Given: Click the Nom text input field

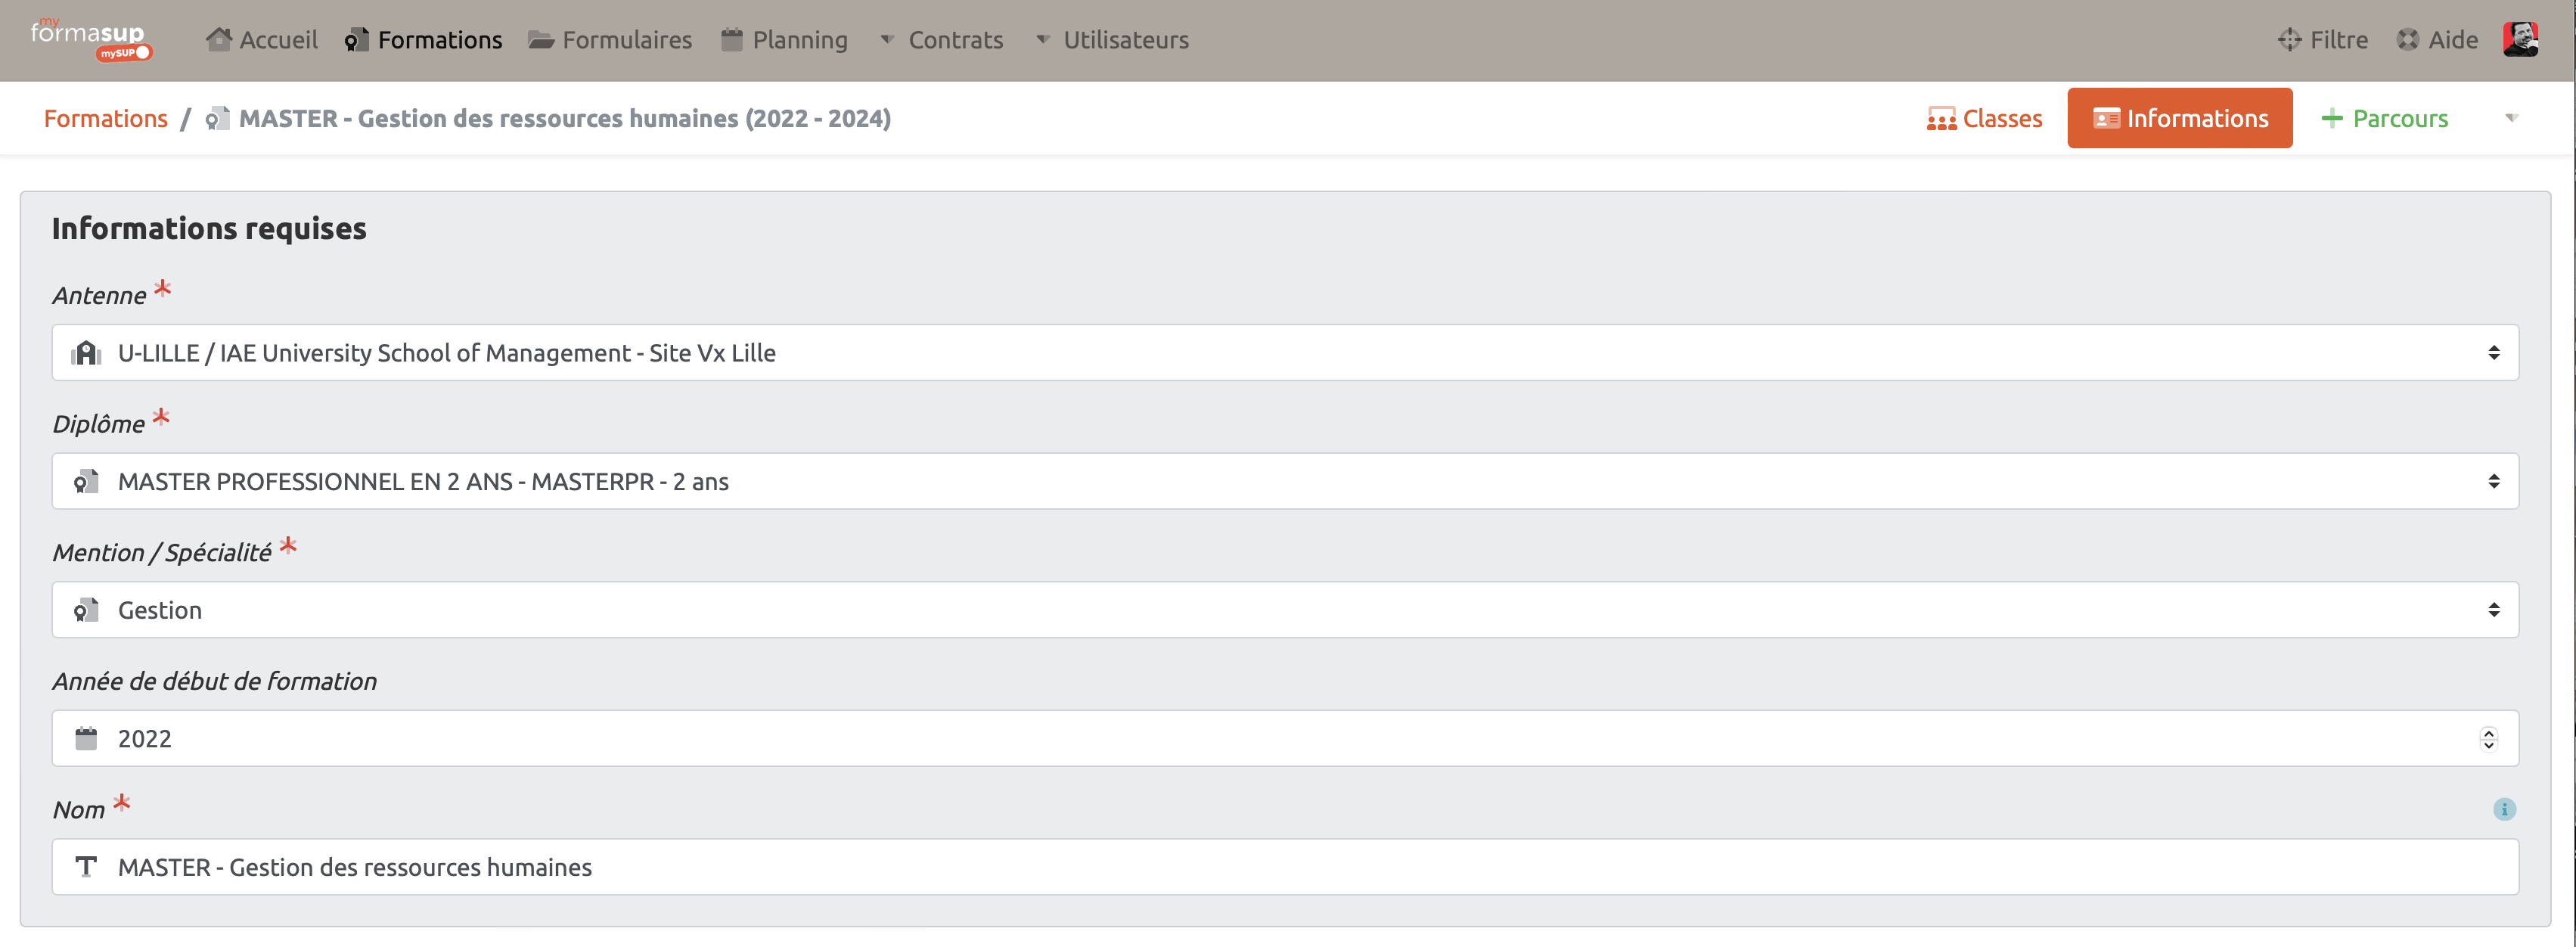Looking at the screenshot, I should (x=1284, y=867).
